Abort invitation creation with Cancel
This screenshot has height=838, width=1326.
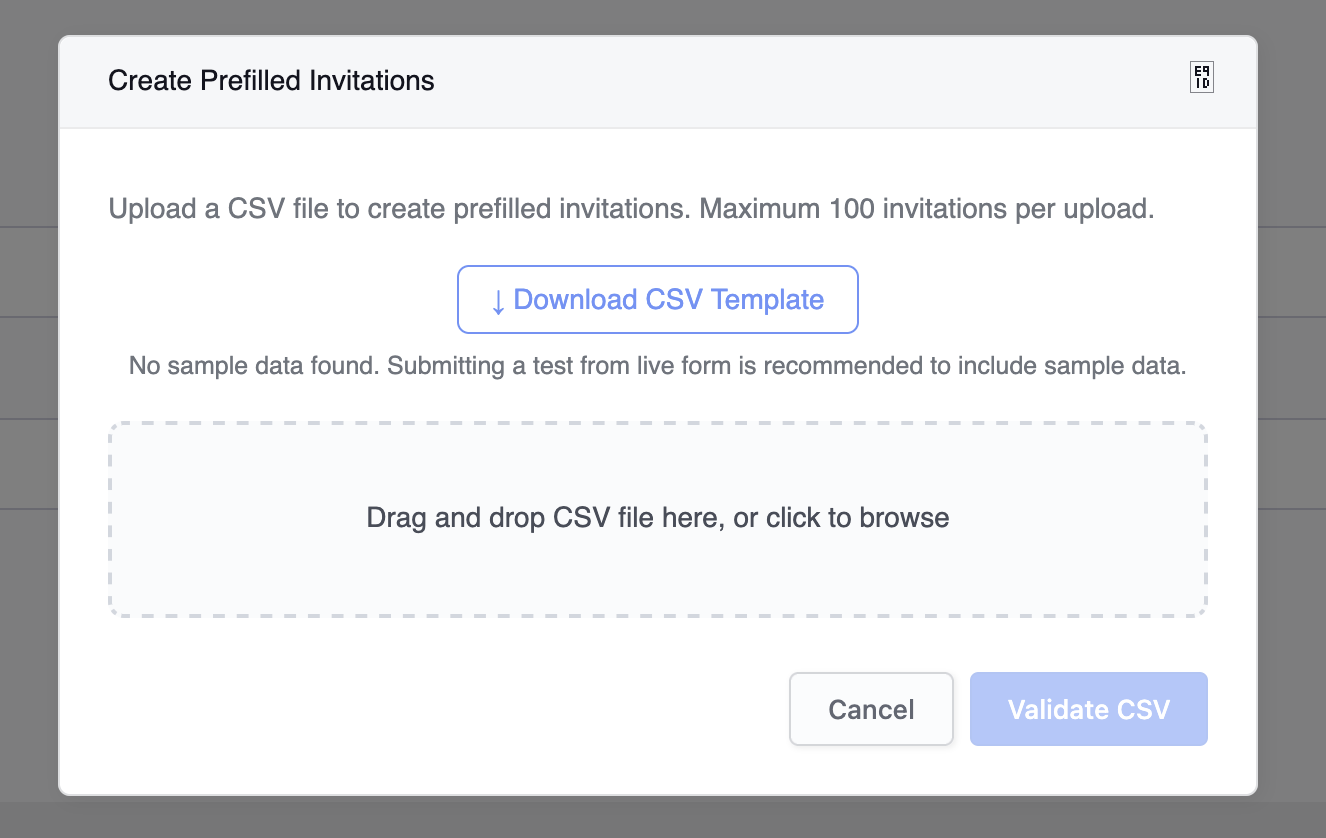[871, 709]
